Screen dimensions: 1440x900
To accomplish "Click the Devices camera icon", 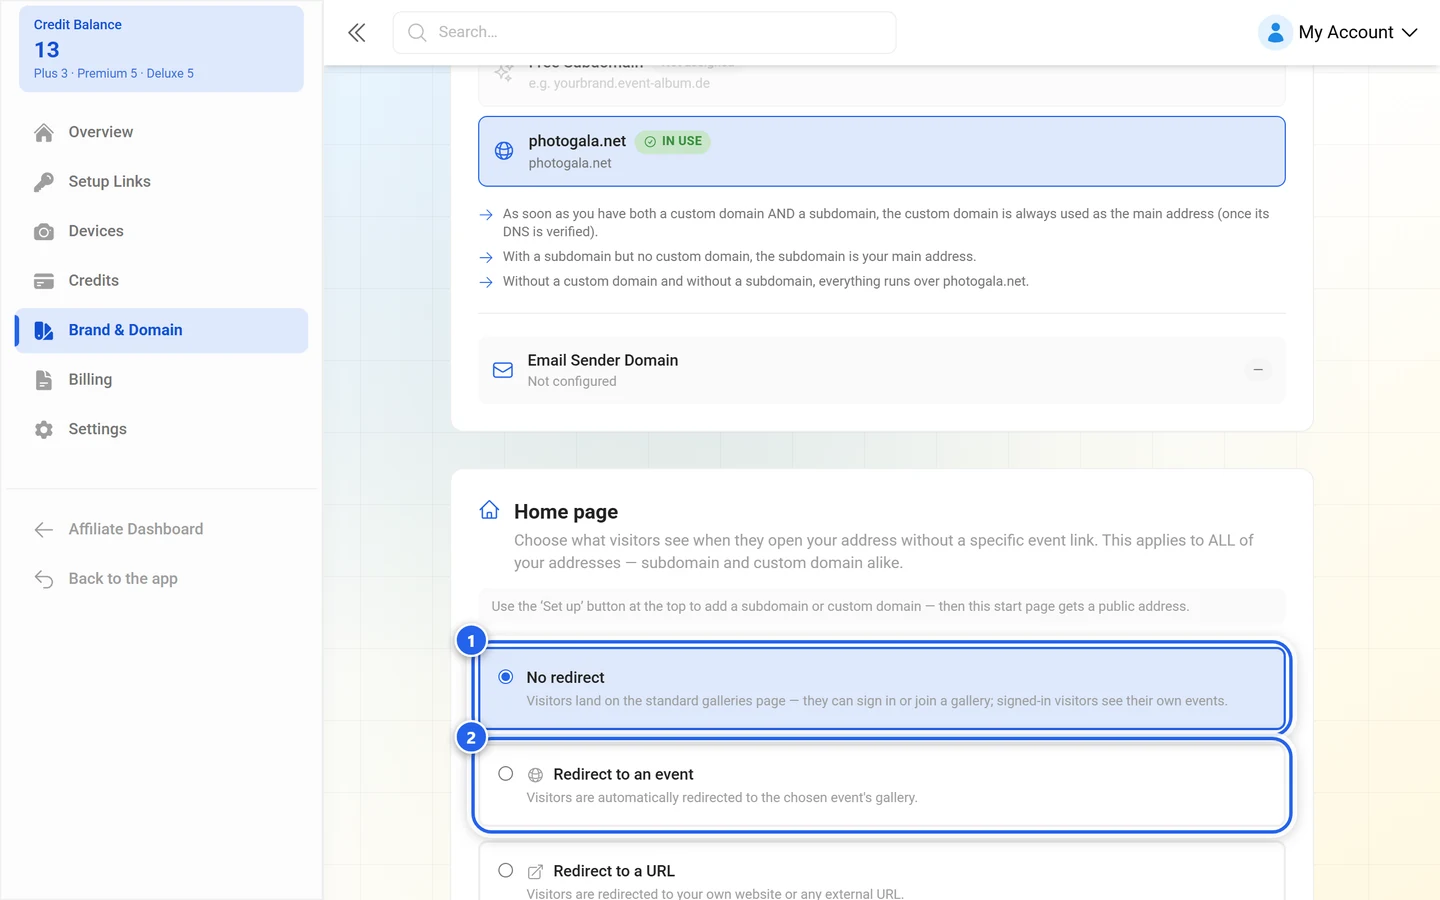I will coord(44,232).
